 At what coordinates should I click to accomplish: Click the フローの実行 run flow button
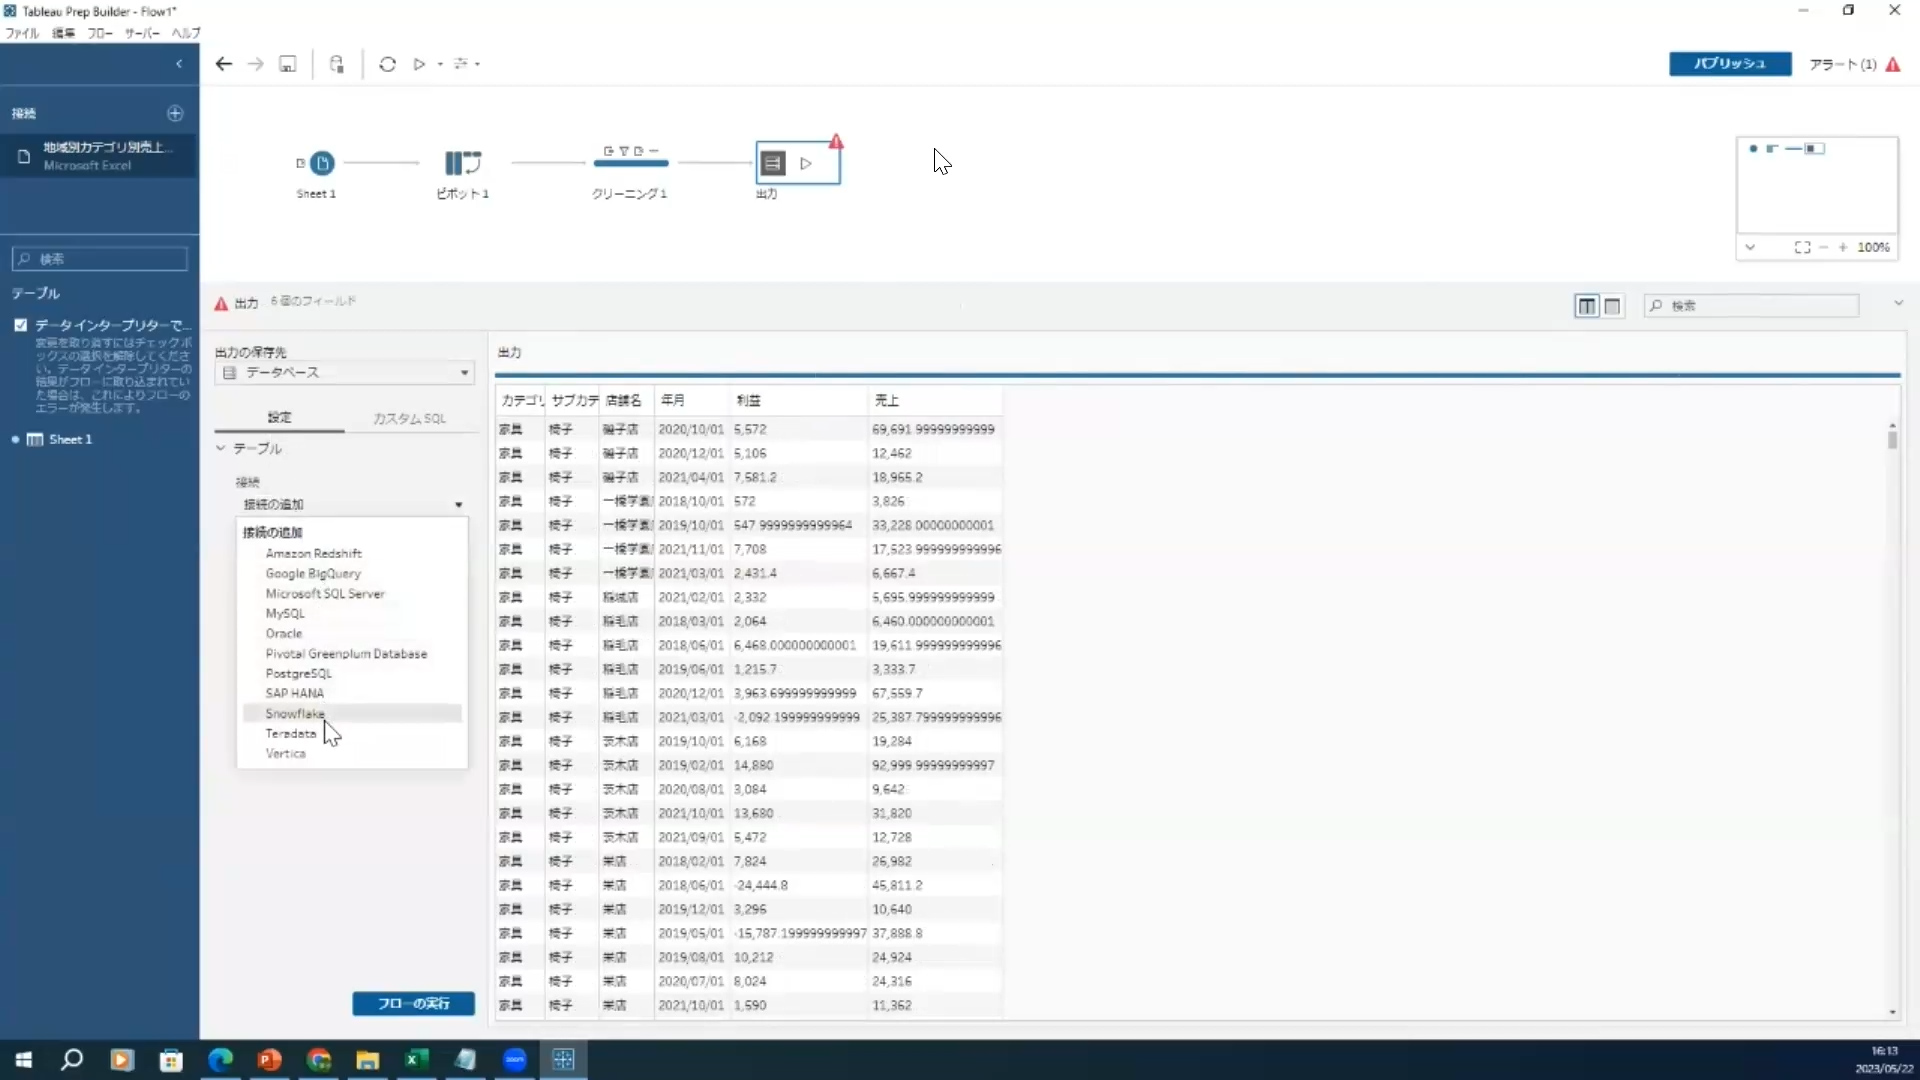(413, 1003)
